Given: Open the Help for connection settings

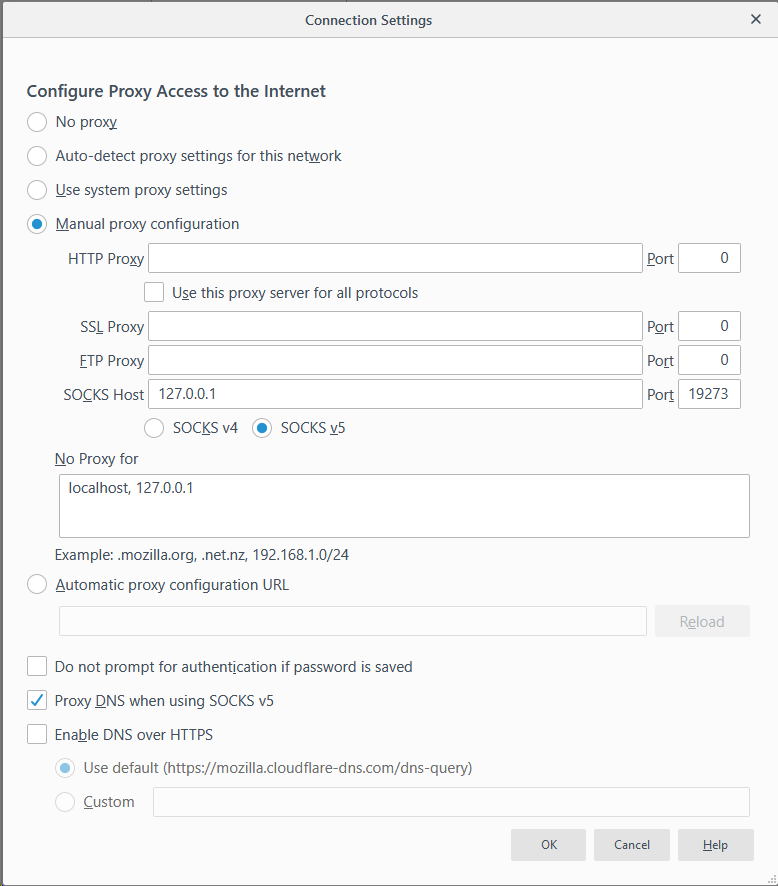Looking at the screenshot, I should [x=715, y=844].
